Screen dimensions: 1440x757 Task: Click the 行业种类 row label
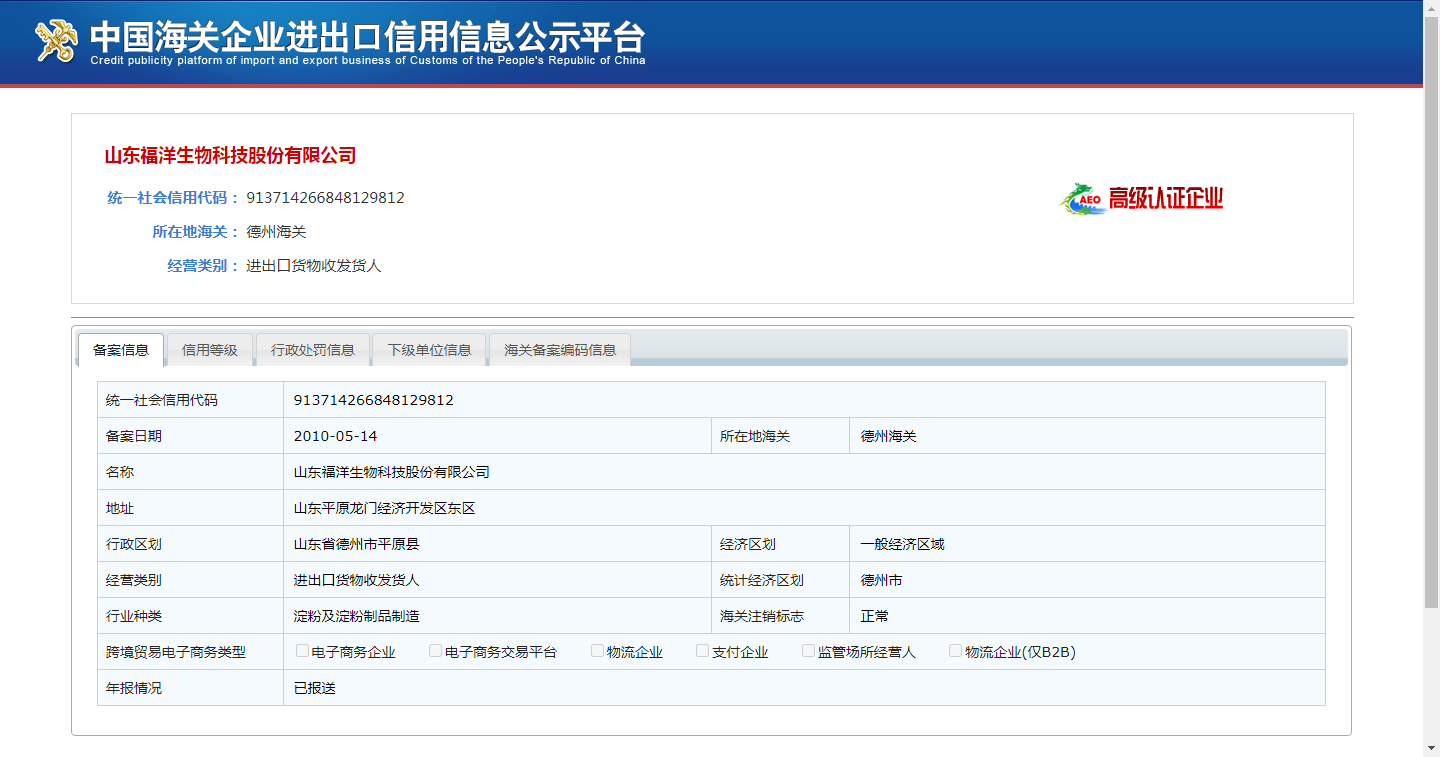134,616
